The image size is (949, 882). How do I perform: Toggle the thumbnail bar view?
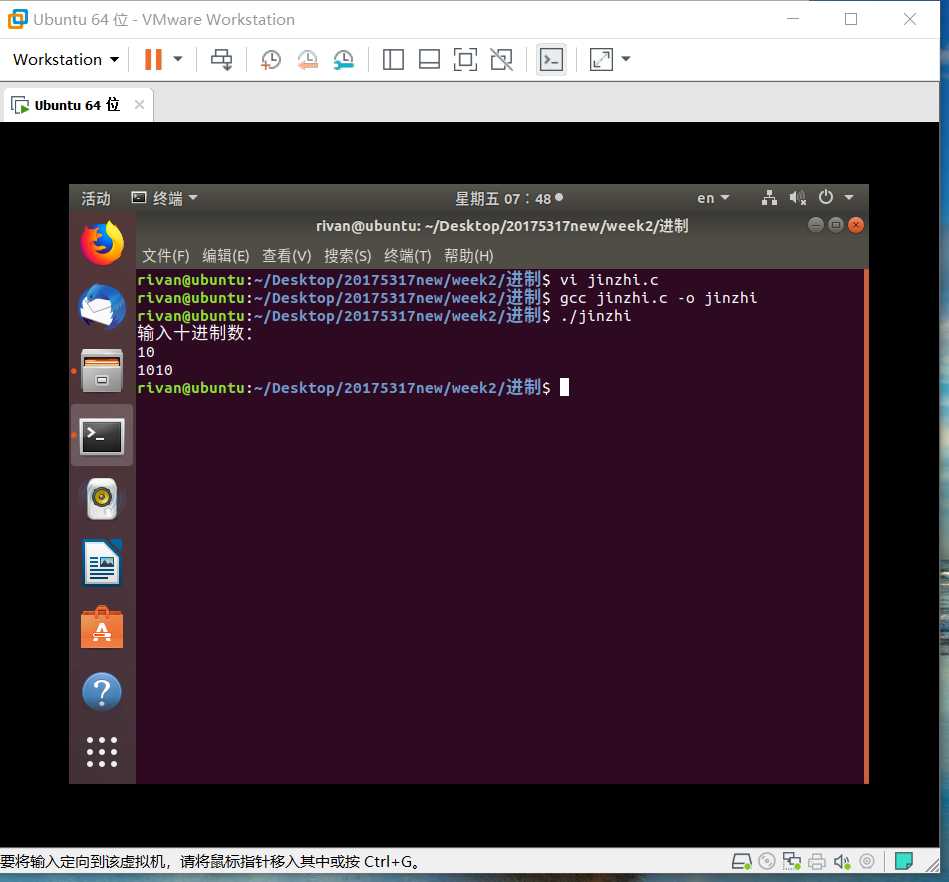pos(429,59)
